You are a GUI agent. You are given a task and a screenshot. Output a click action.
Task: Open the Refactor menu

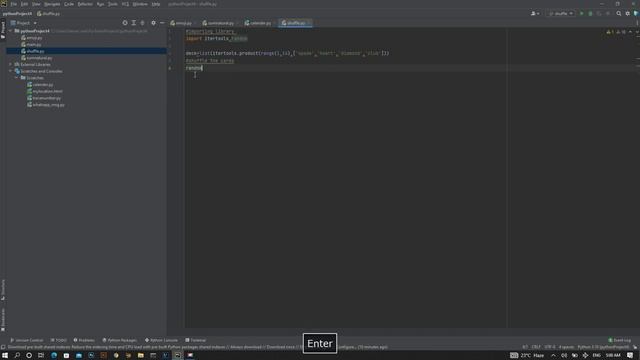85,4
